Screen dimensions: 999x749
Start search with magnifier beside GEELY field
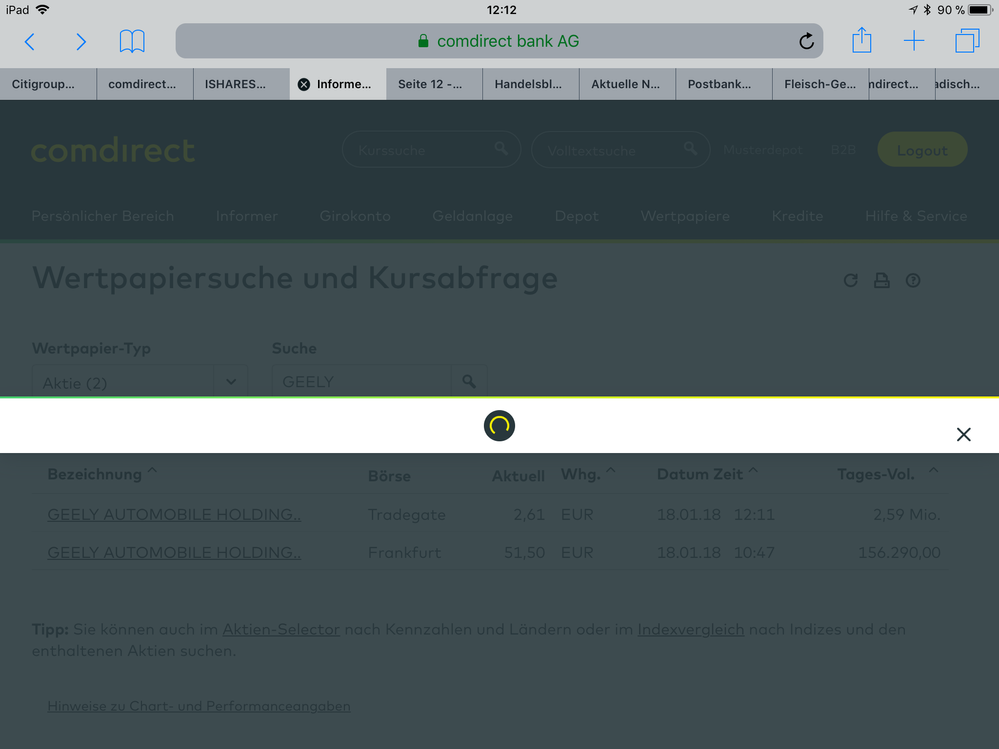pyautogui.click(x=469, y=381)
